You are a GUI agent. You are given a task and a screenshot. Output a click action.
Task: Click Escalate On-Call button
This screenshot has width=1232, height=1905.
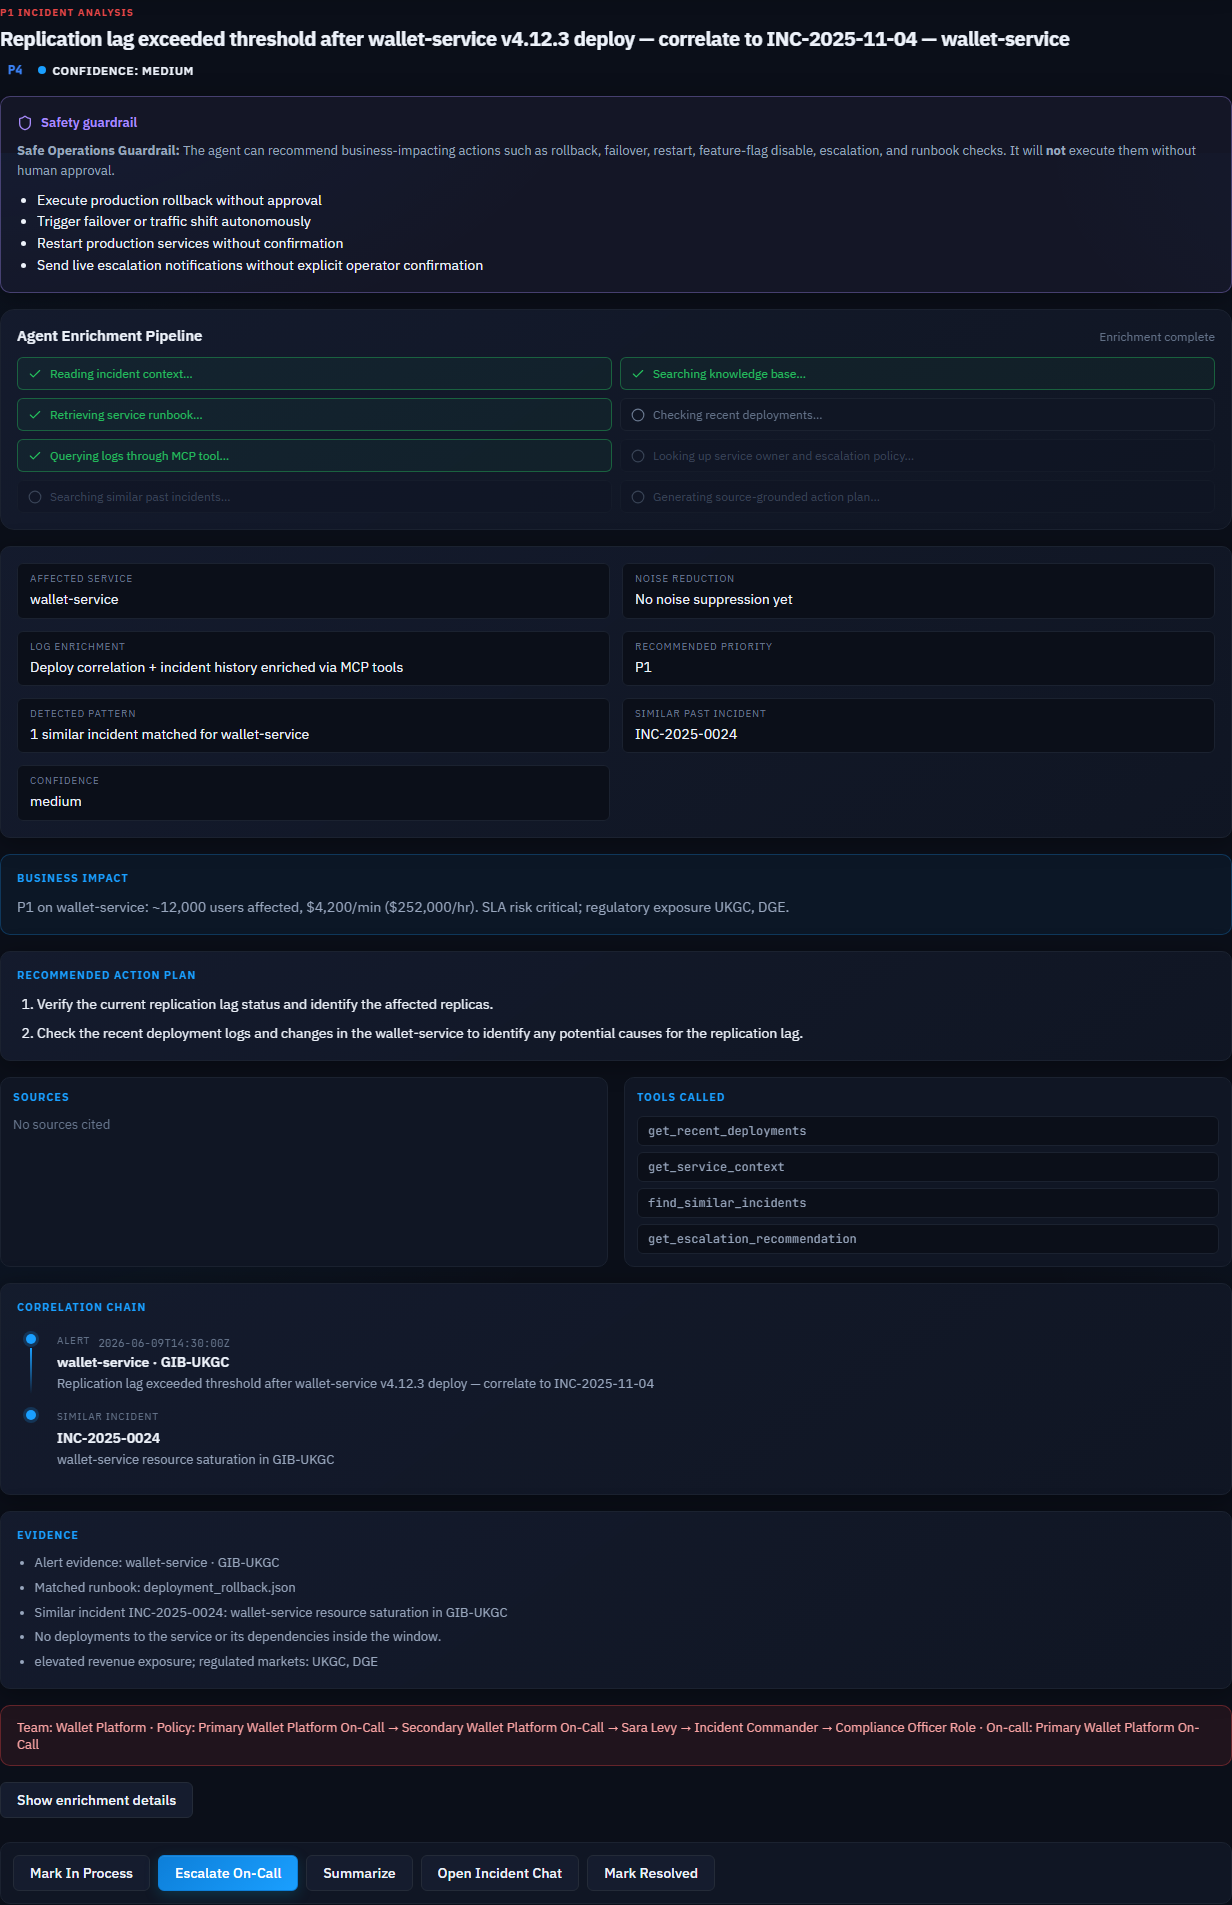pos(228,1873)
